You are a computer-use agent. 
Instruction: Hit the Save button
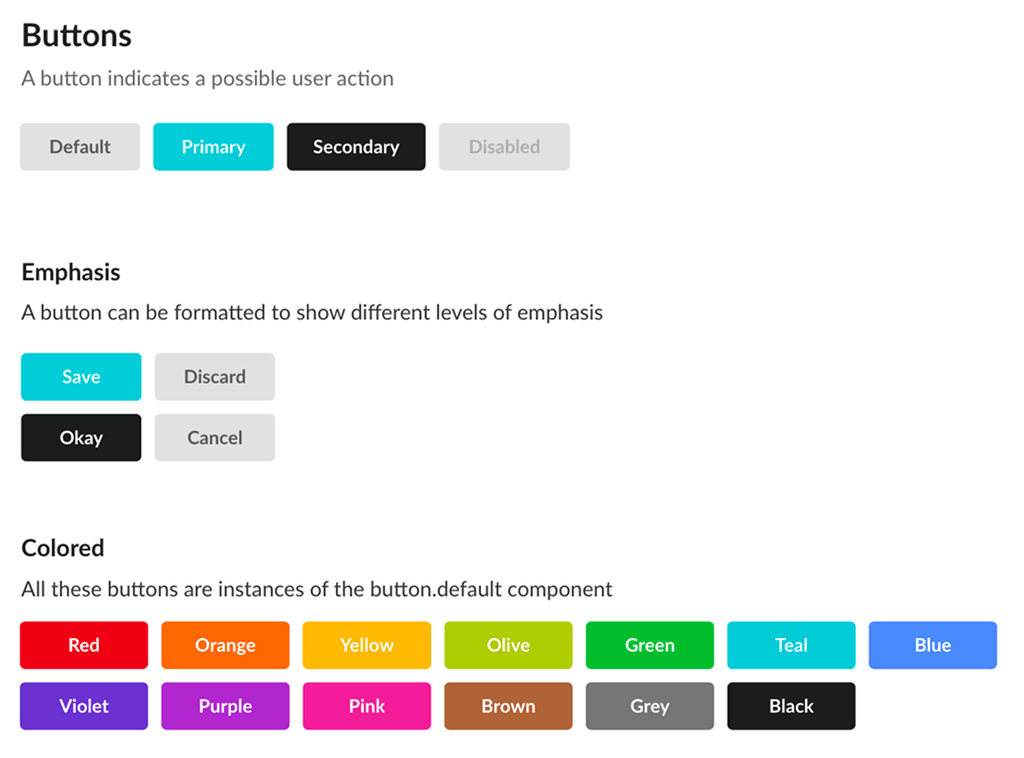81,377
